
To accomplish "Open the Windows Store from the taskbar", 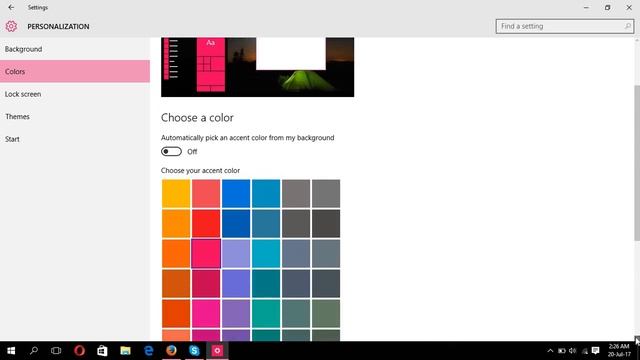I will click(102, 351).
